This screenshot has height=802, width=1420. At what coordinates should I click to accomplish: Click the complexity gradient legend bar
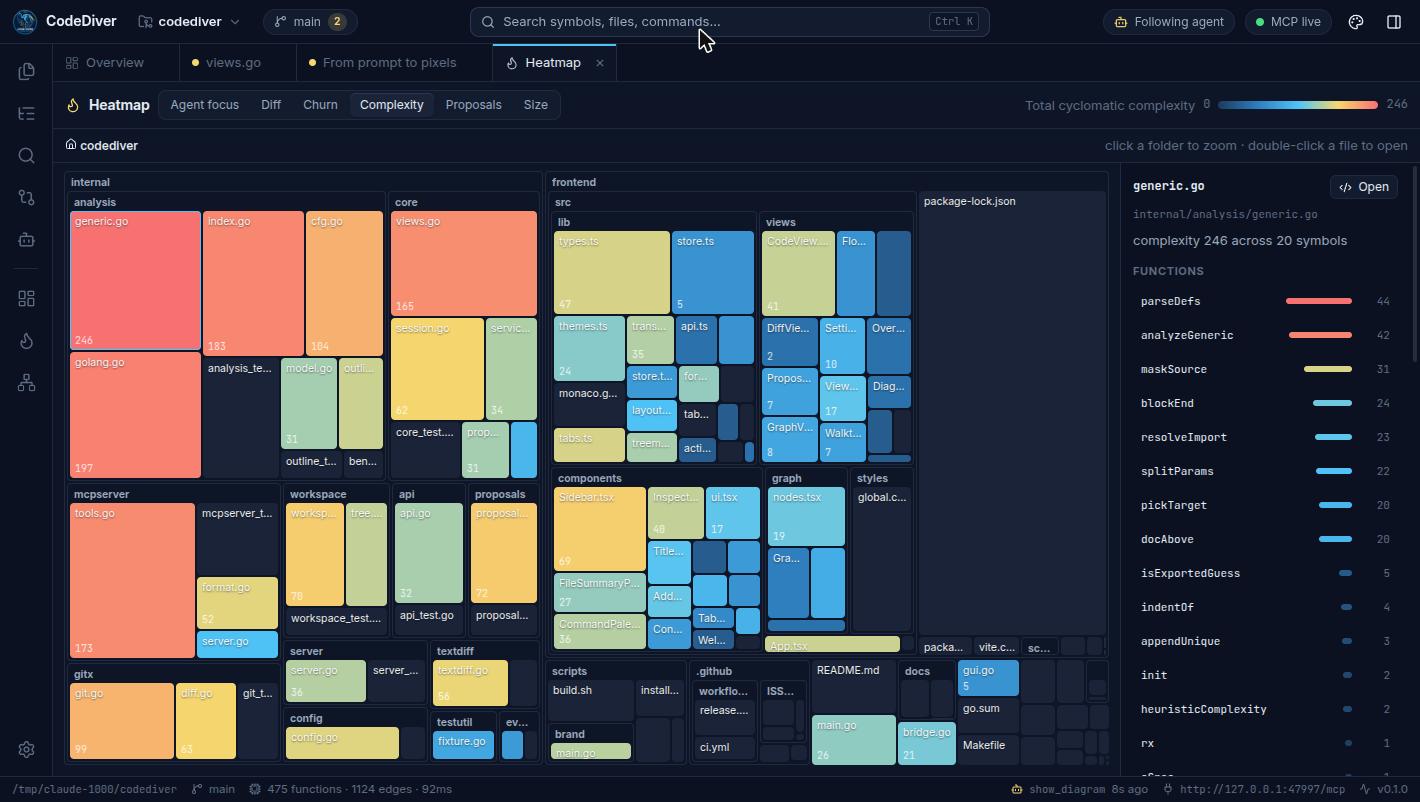1298,105
